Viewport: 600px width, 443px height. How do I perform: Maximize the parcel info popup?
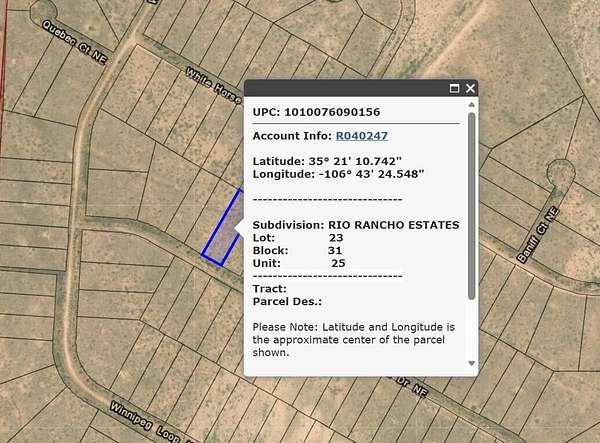(454, 89)
